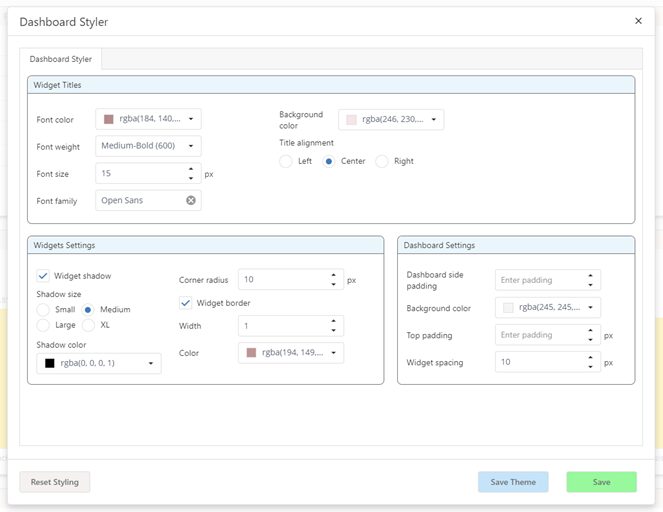Choose the XL shadow size
Screen dimensions: 663x512
click(88, 325)
